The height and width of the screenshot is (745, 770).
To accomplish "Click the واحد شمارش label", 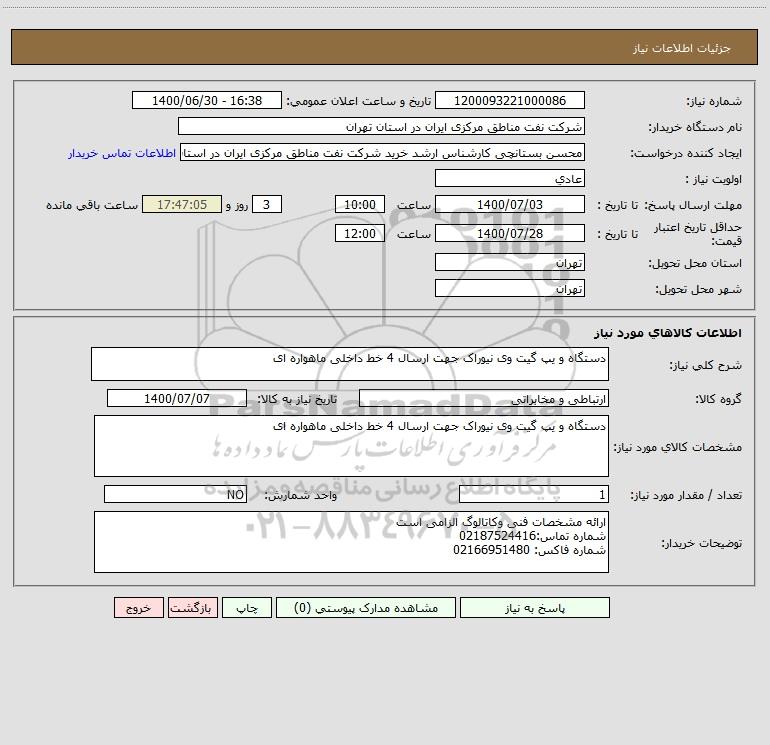I will click(301, 495).
